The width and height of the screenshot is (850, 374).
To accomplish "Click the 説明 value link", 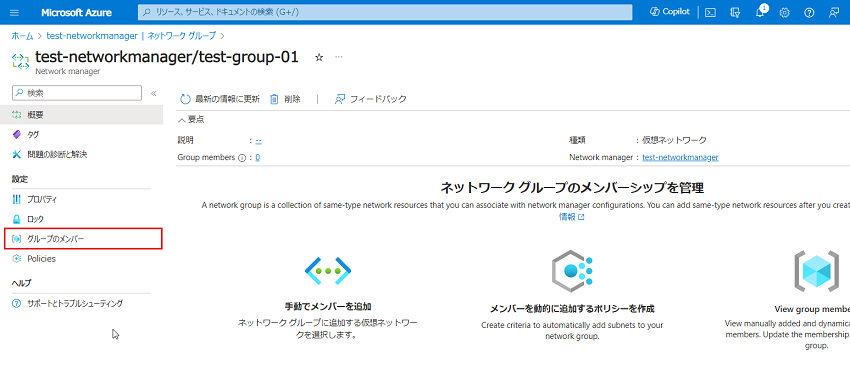I will click(259, 140).
